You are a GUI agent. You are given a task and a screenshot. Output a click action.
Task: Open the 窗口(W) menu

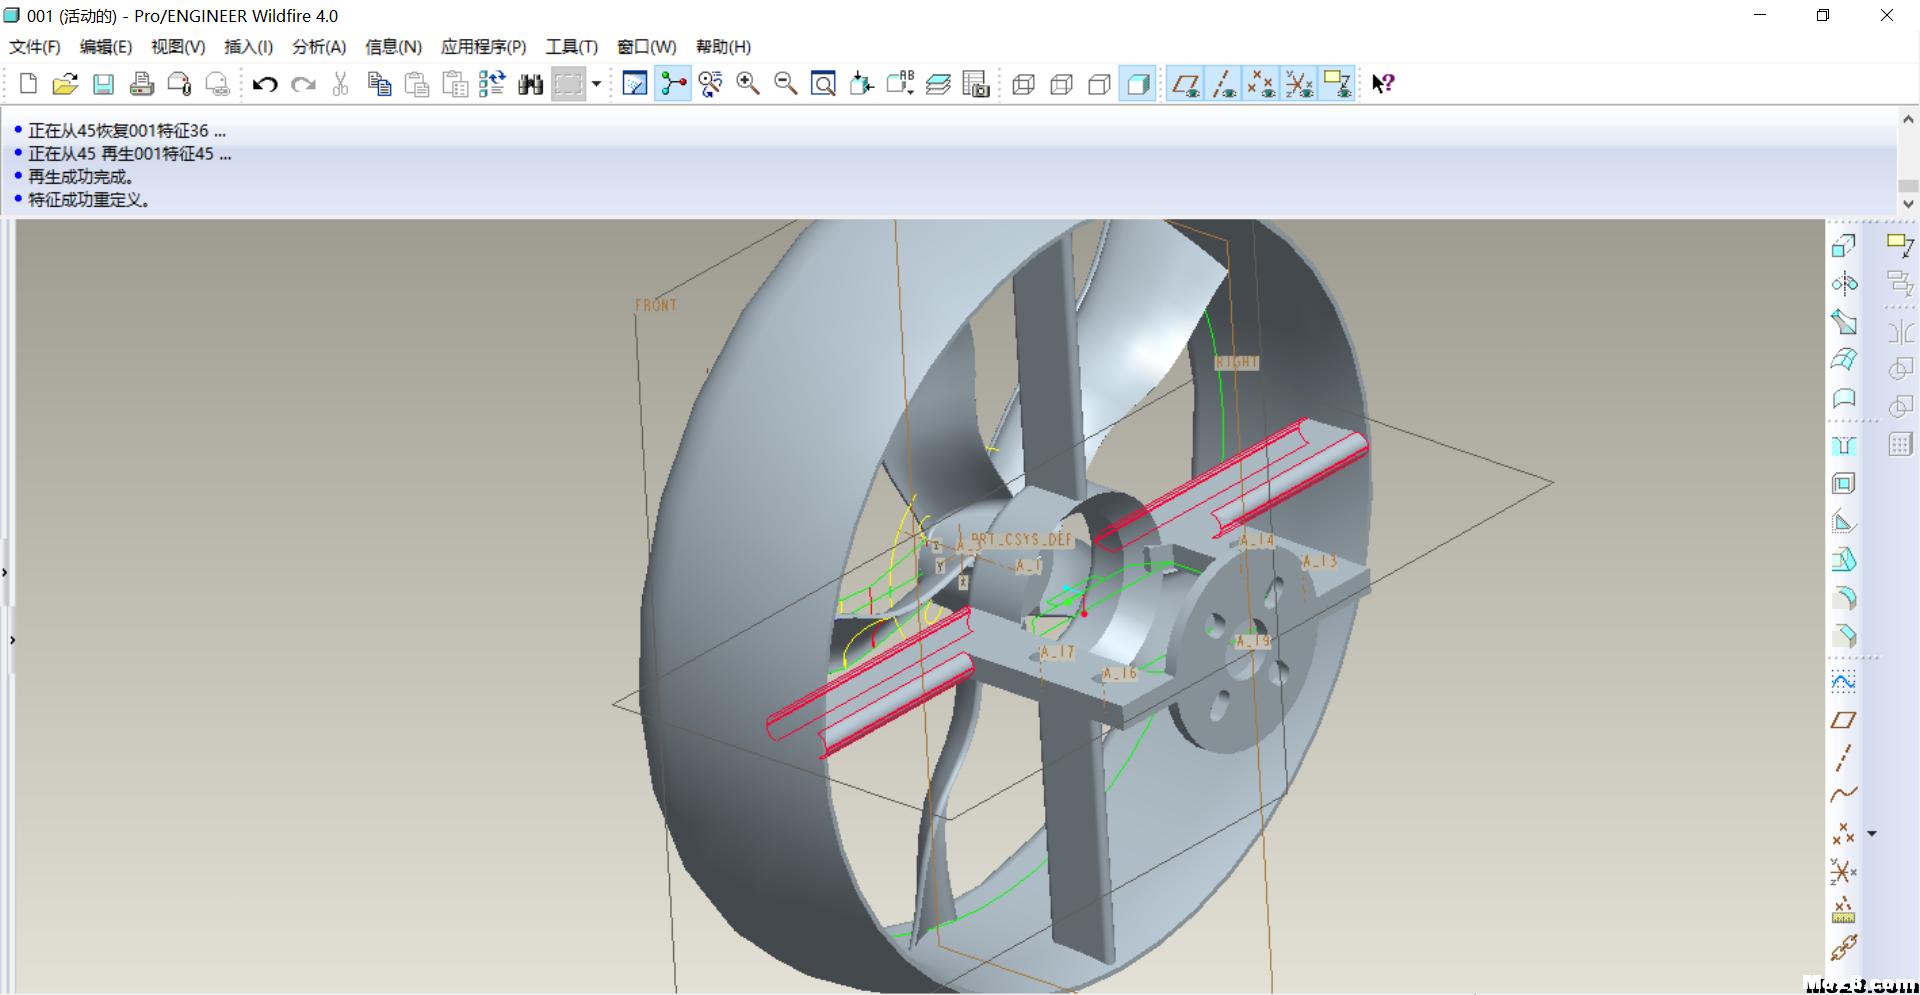[646, 47]
